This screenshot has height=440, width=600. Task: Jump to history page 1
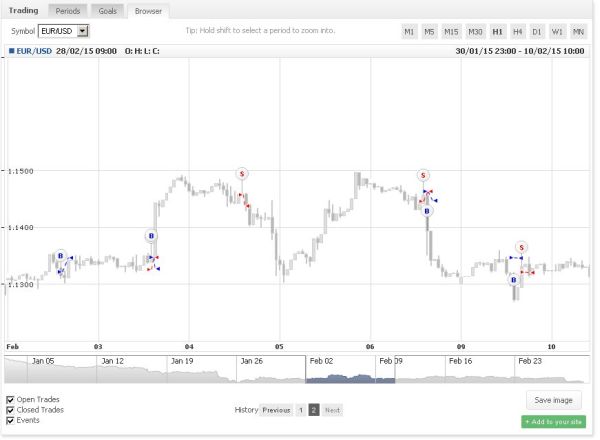click(300, 410)
